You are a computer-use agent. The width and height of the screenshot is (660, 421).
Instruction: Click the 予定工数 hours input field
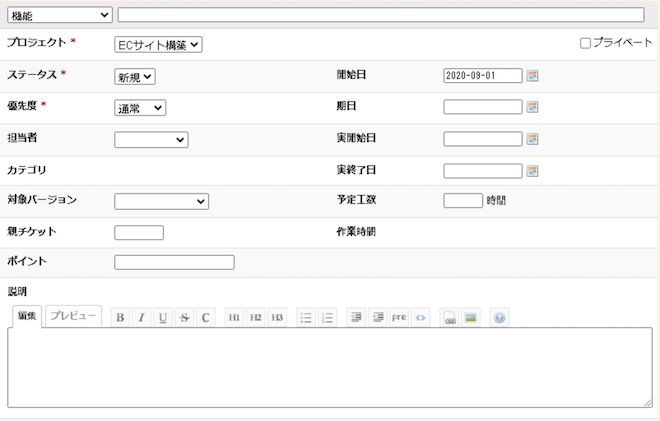pyautogui.click(x=463, y=200)
